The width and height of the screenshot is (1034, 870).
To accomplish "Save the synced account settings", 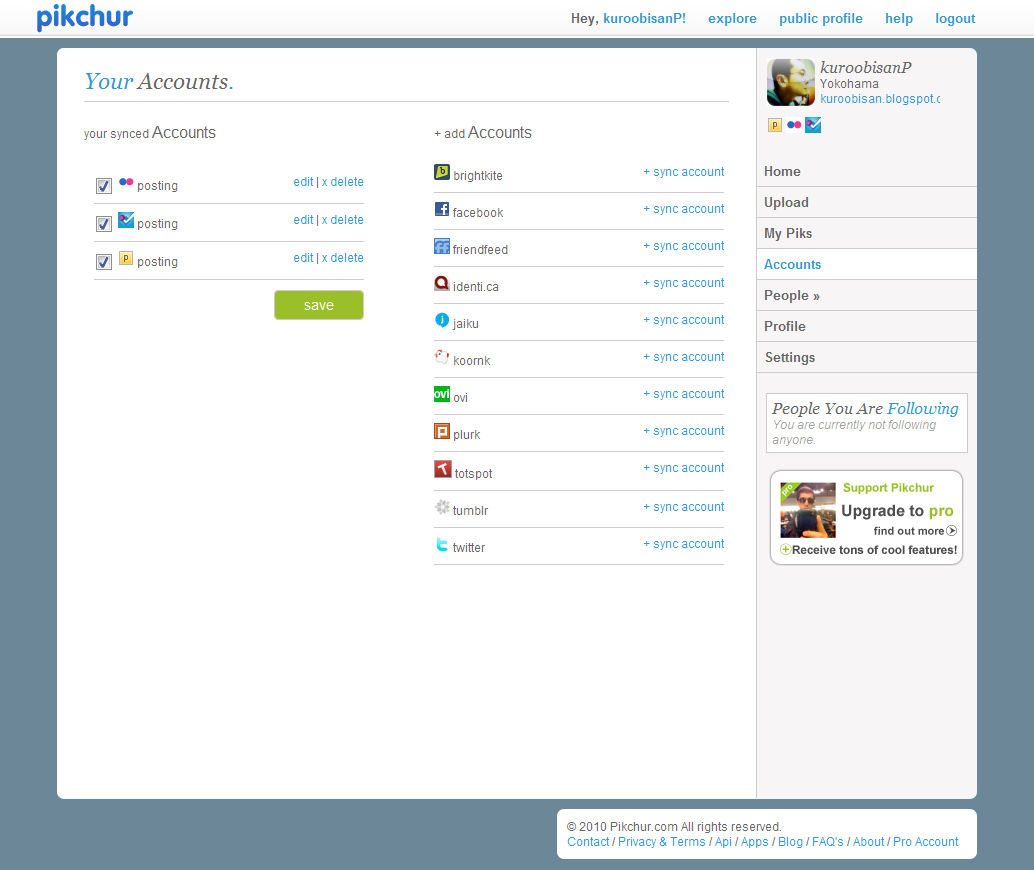I will click(319, 305).
